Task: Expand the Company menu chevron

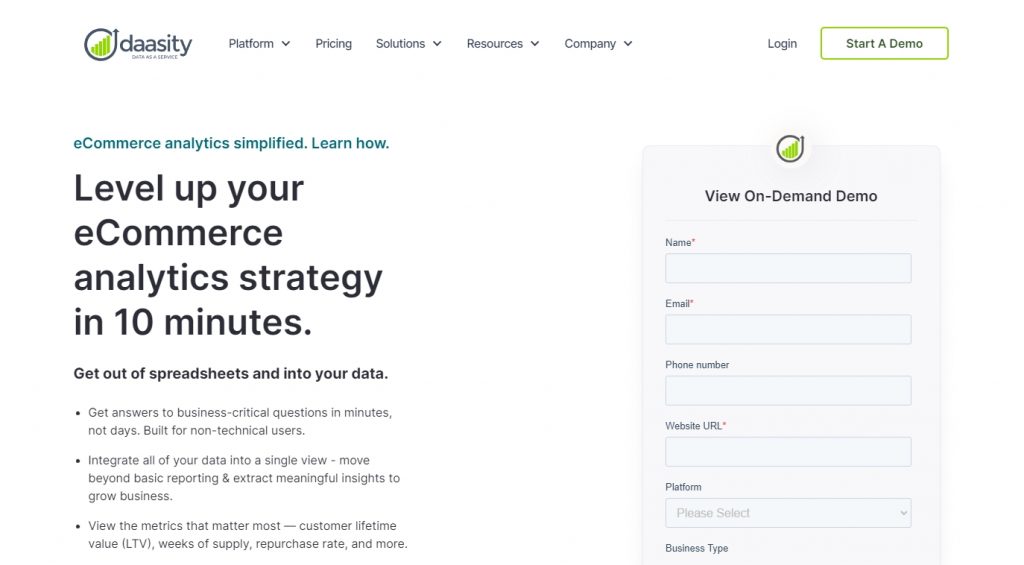Action: [x=628, y=44]
